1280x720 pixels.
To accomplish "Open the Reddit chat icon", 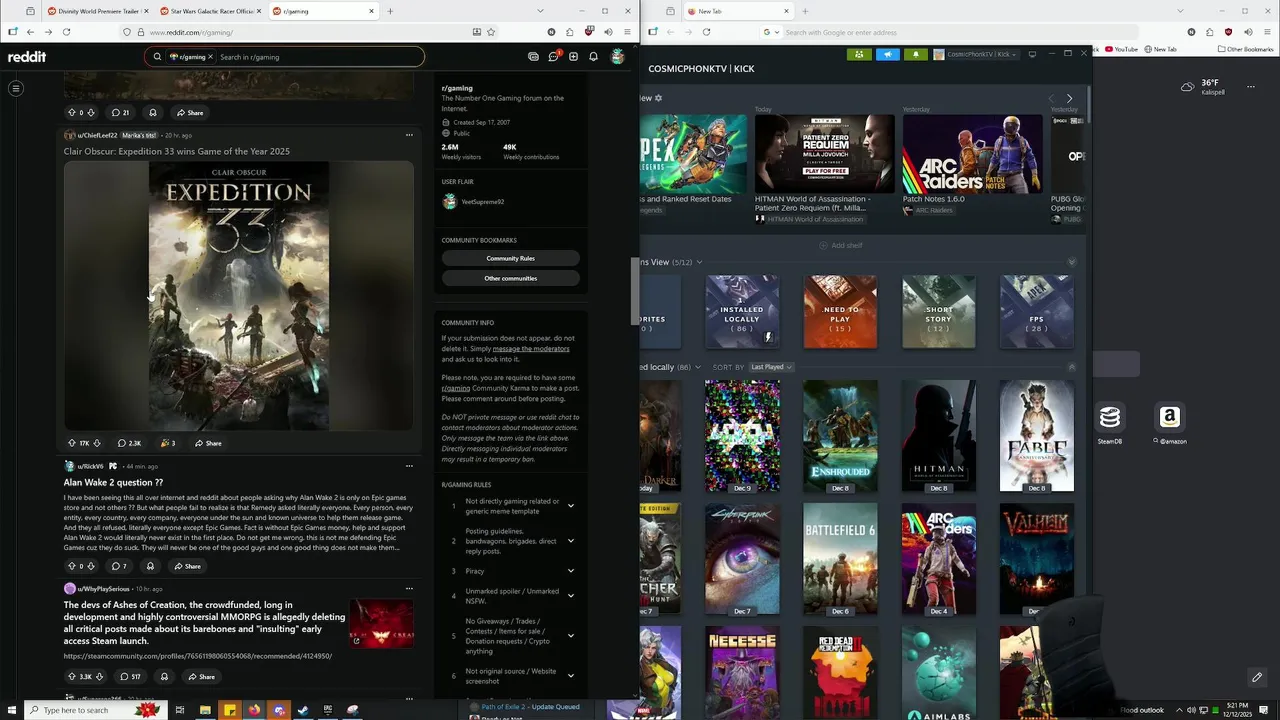I will pyautogui.click(x=553, y=57).
